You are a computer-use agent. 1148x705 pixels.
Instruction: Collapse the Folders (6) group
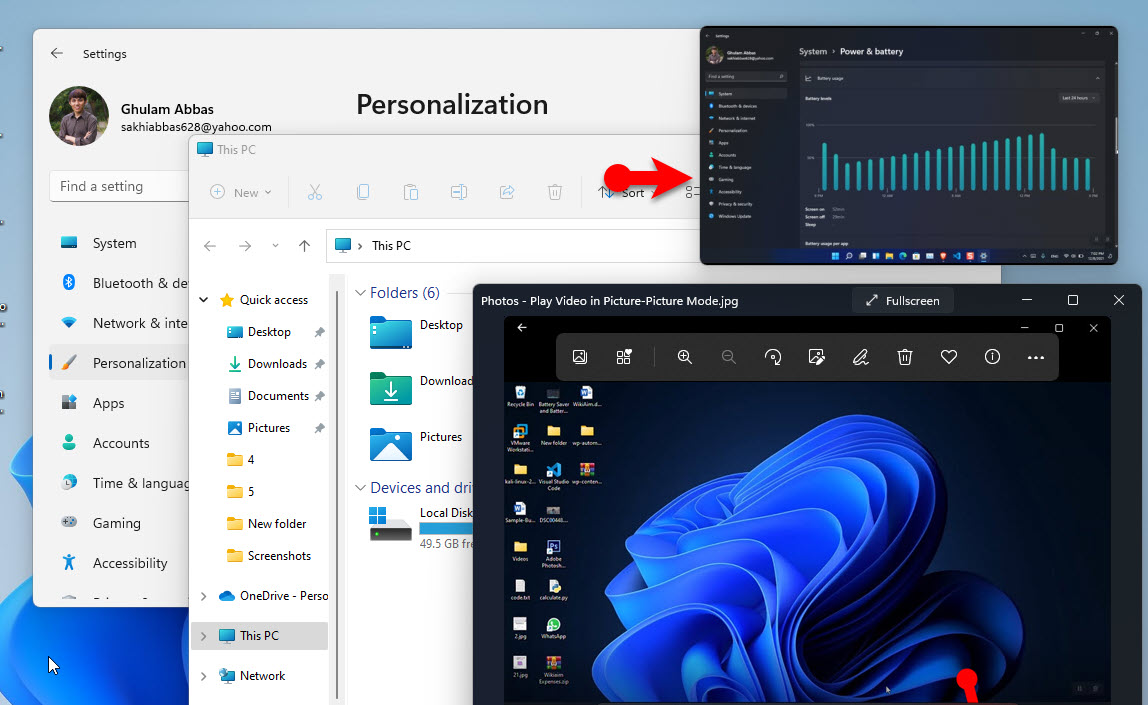(x=360, y=293)
